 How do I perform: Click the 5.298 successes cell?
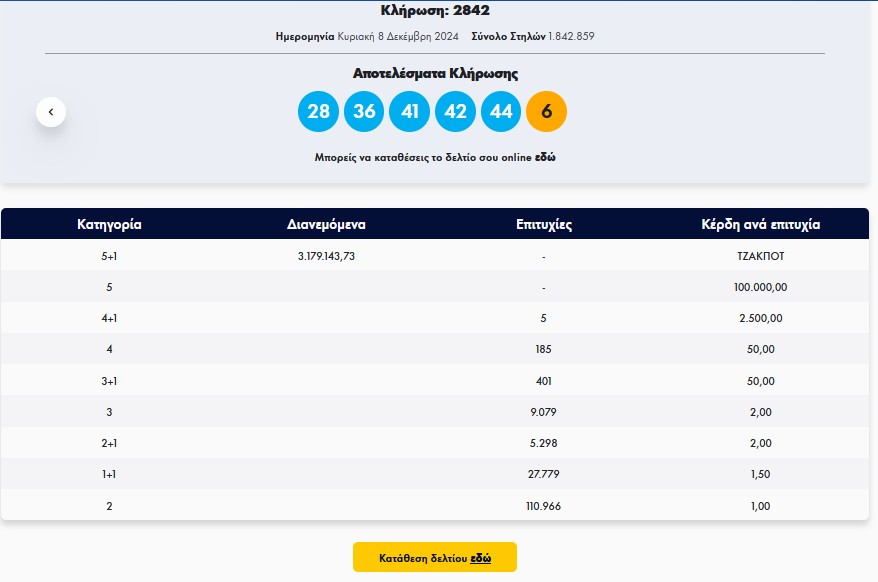543,443
